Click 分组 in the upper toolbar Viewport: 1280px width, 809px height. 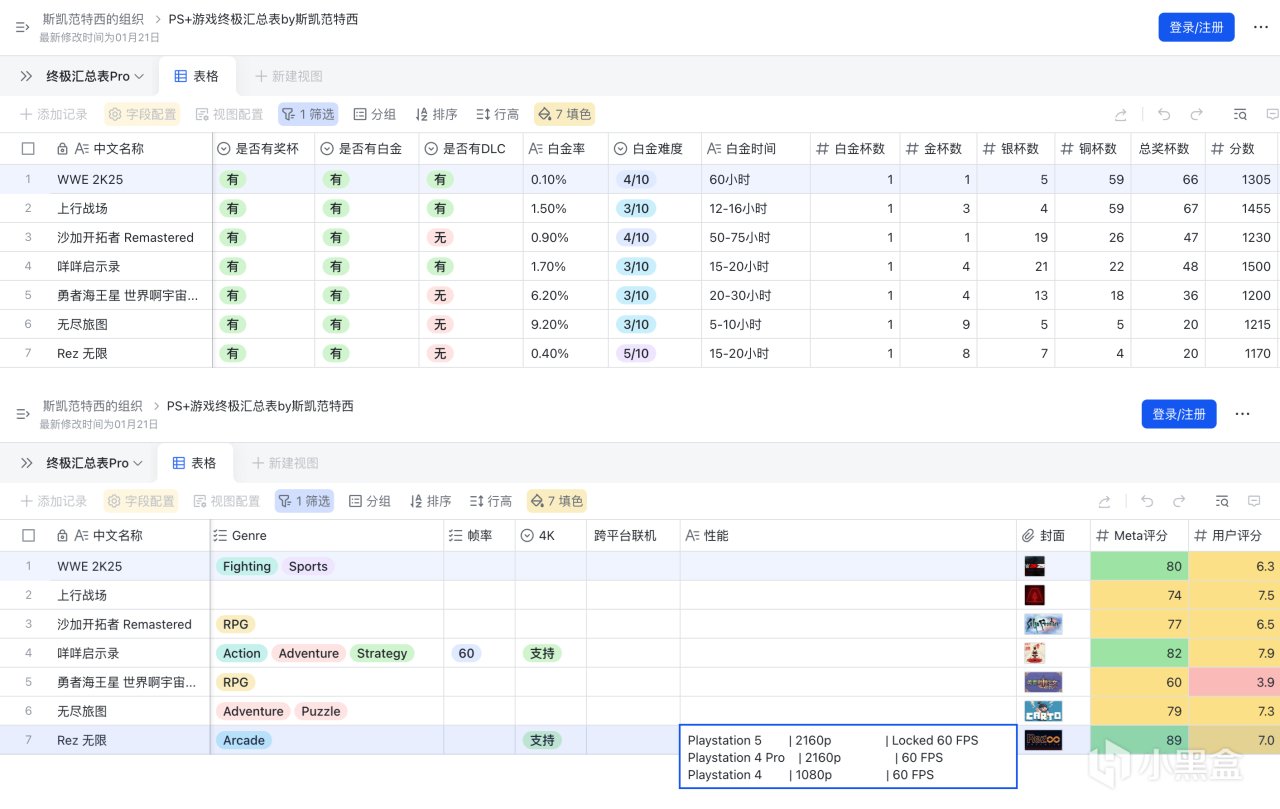[x=375, y=114]
